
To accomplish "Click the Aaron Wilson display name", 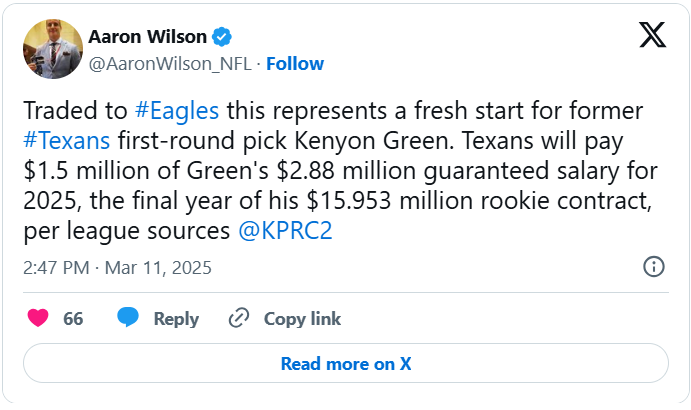I will pos(147,37).
